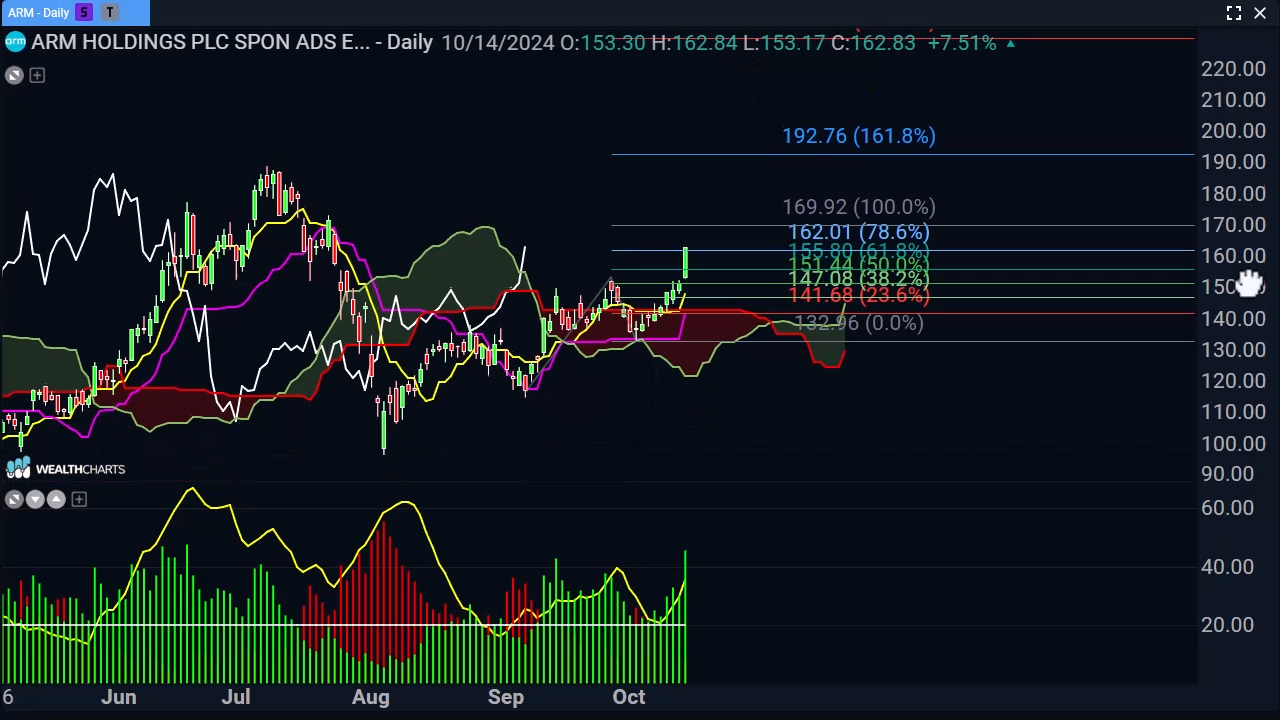Click the Jul label on time axis
Viewport: 1280px width, 720px height.
click(236, 697)
